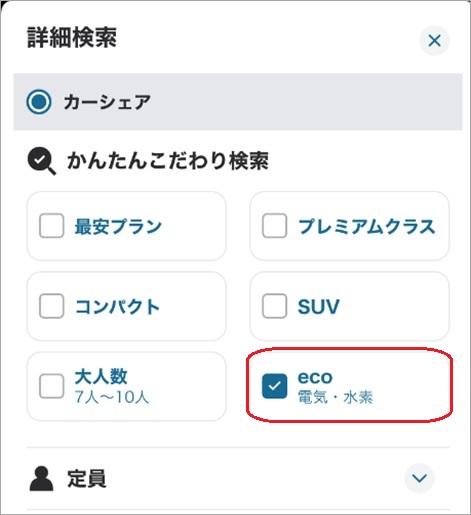
Task: Click the カーシェア label text
Action: [x=107, y=102]
